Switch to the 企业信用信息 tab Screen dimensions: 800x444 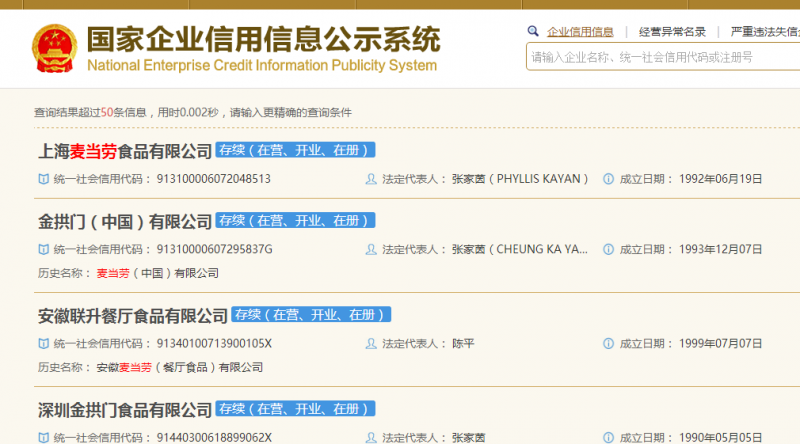coord(580,32)
